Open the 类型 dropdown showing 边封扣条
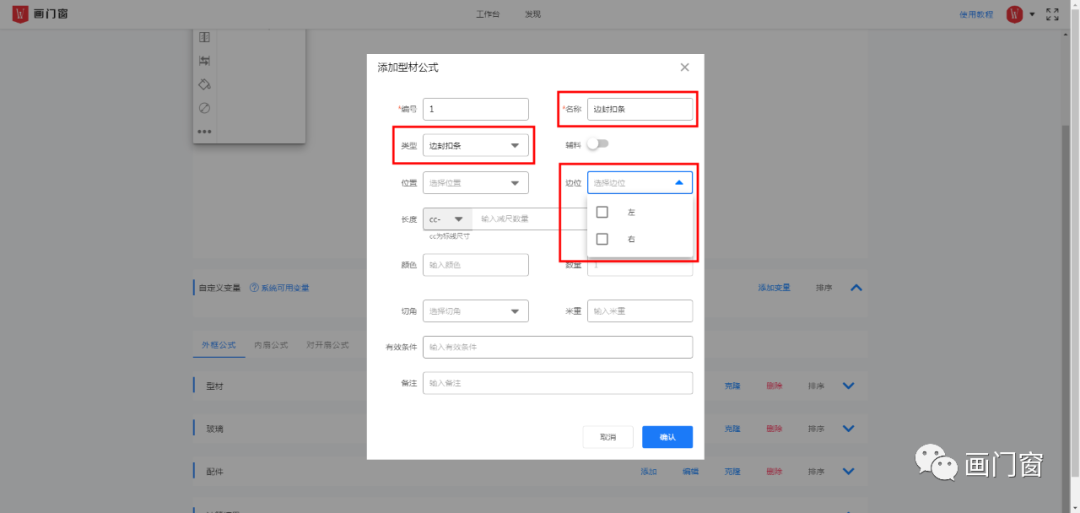 [476, 145]
